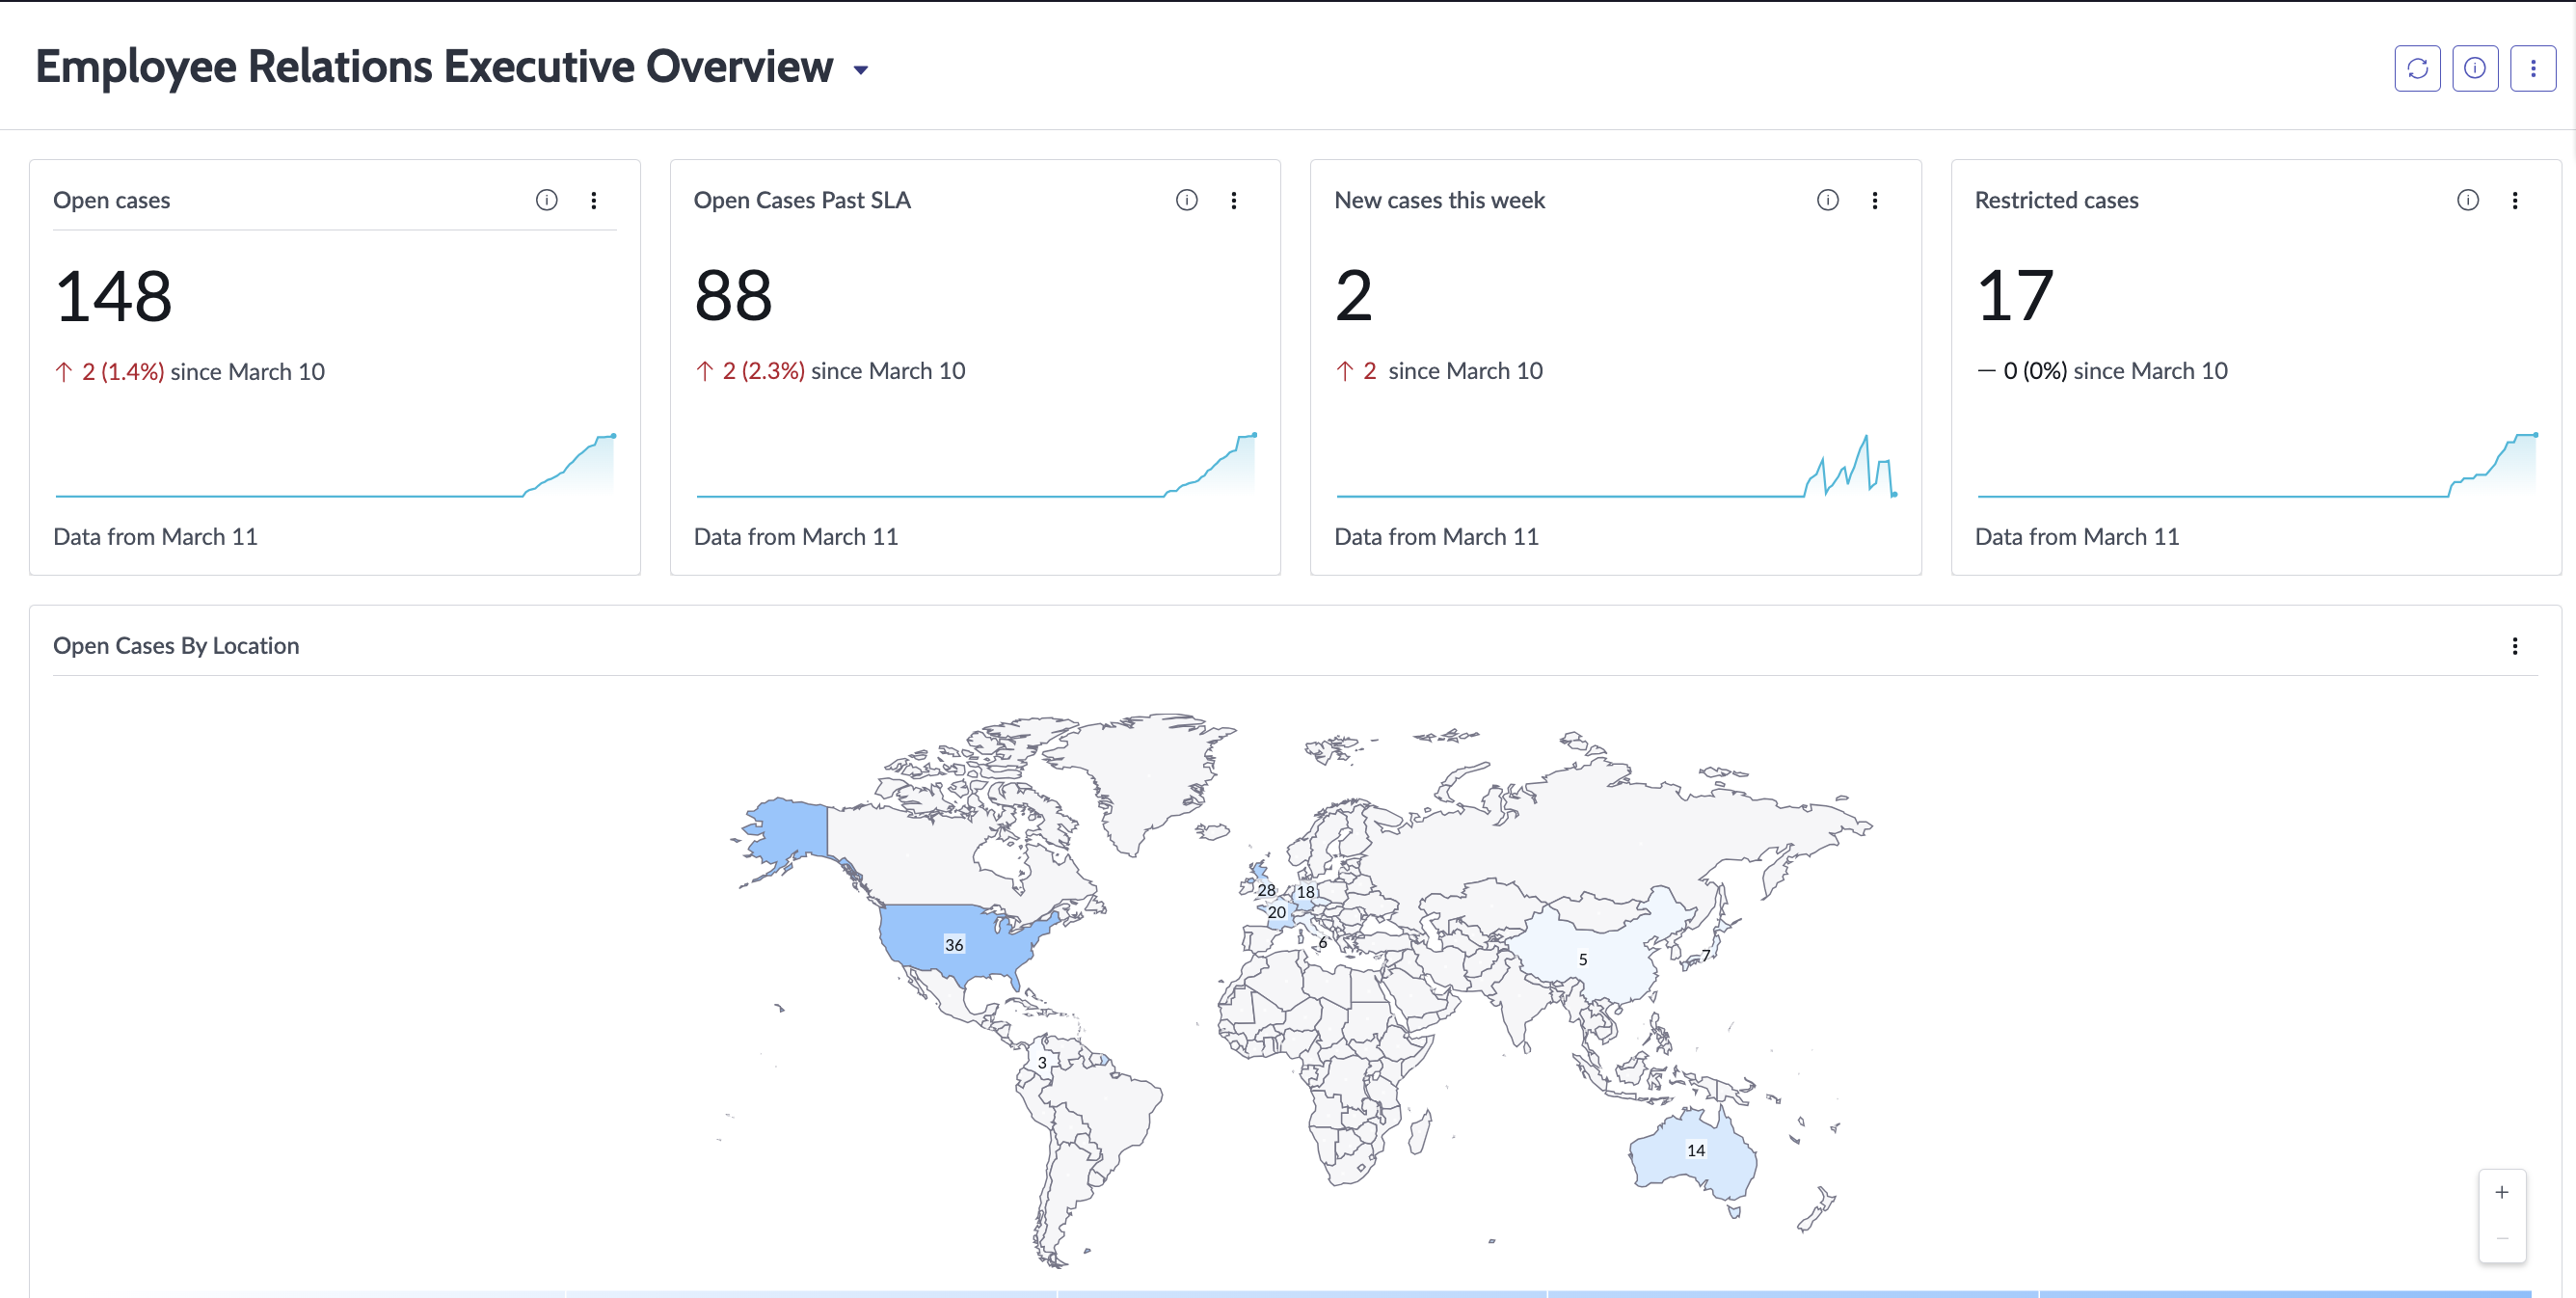Click the map label 7 near Japan
Viewport: 2576px width, 1298px height.
click(x=1706, y=955)
